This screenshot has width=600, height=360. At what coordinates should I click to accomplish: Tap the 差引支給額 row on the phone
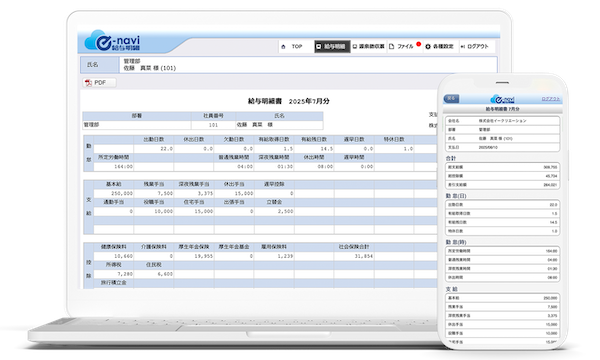(x=502, y=185)
